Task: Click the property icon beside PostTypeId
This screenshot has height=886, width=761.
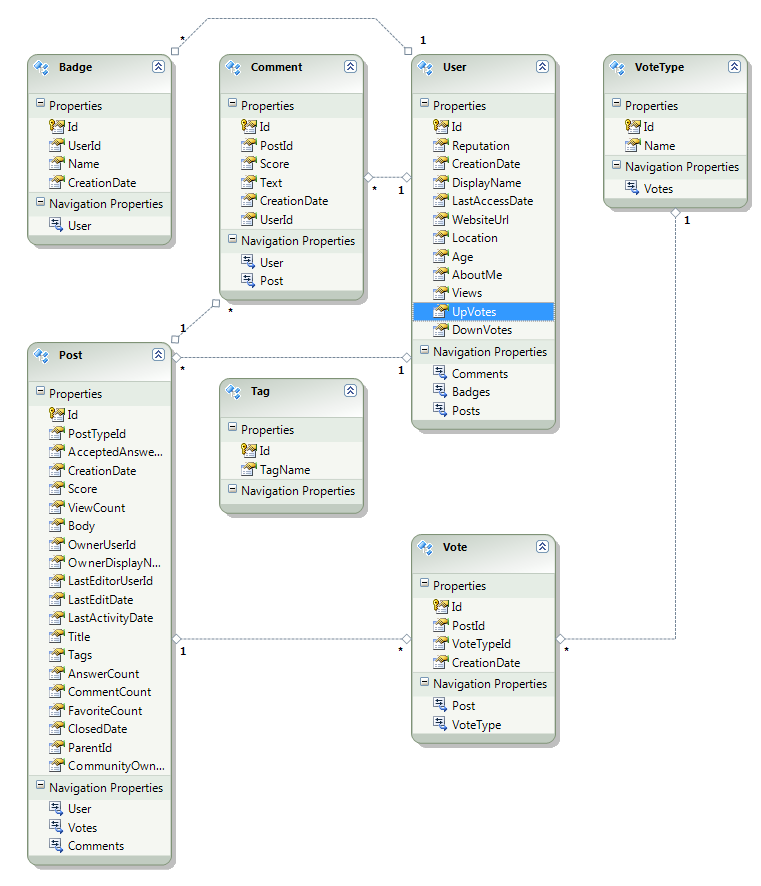Action: (57, 433)
